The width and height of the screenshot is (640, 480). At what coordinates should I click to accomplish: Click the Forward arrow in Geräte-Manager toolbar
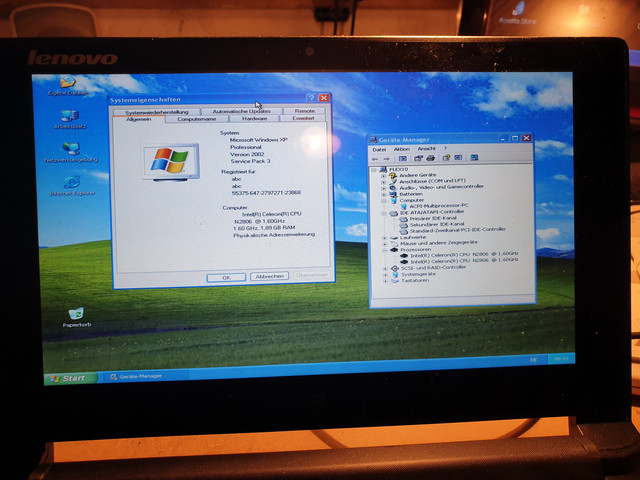click(387, 159)
